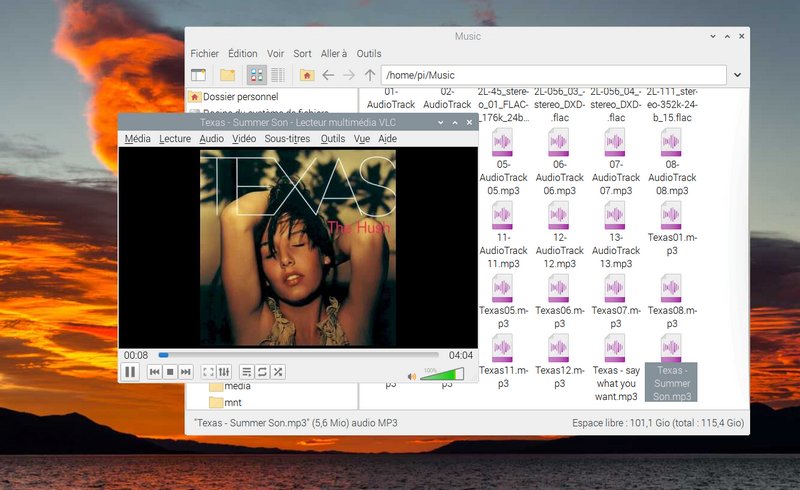Screen dimensions: 800x490
Task: Toggle VLC fullscreen mode
Action: tap(208, 372)
